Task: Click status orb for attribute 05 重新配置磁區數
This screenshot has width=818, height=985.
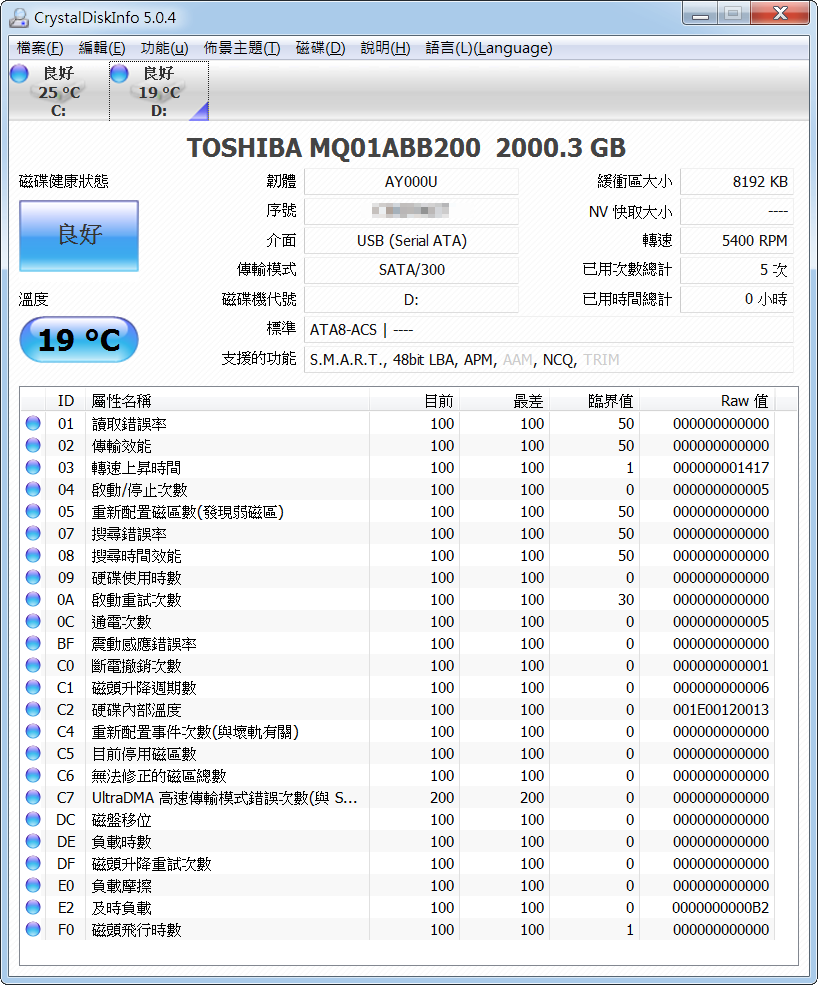Action: [x=33, y=511]
